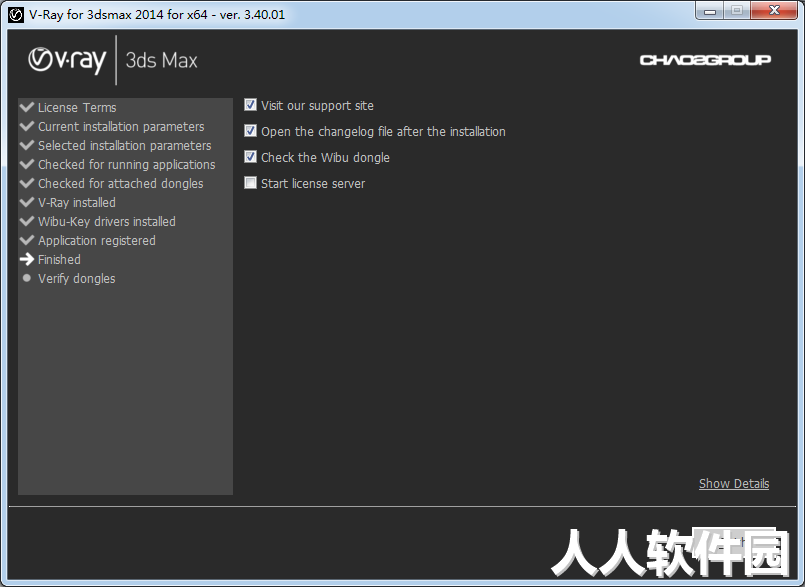
Task: Click the arrow icon beside Finished
Action: coord(27,259)
